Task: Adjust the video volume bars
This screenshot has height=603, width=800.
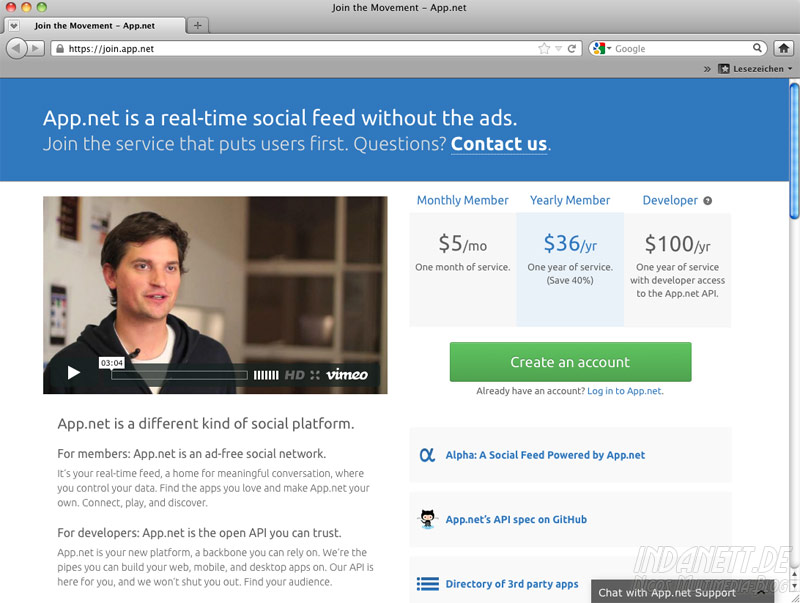Action: 266,375
